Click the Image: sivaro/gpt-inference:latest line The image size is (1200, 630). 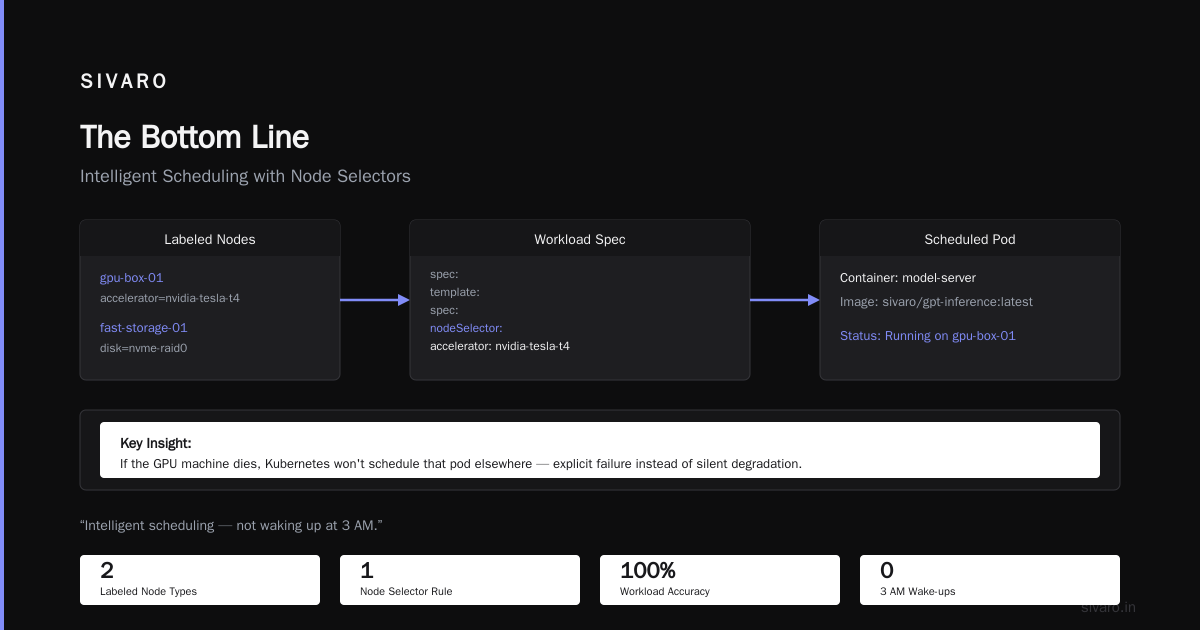click(936, 301)
